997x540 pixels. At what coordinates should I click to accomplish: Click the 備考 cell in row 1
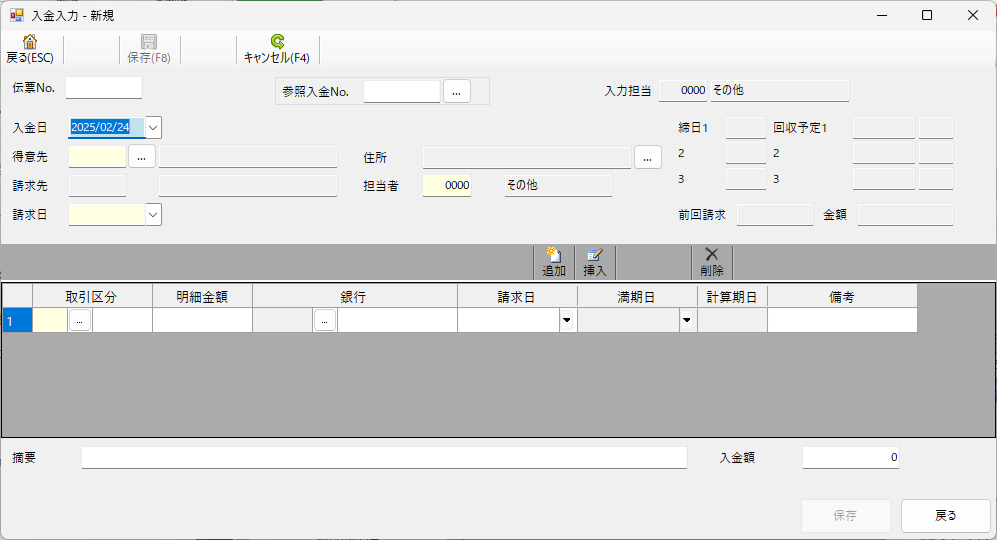(842, 321)
